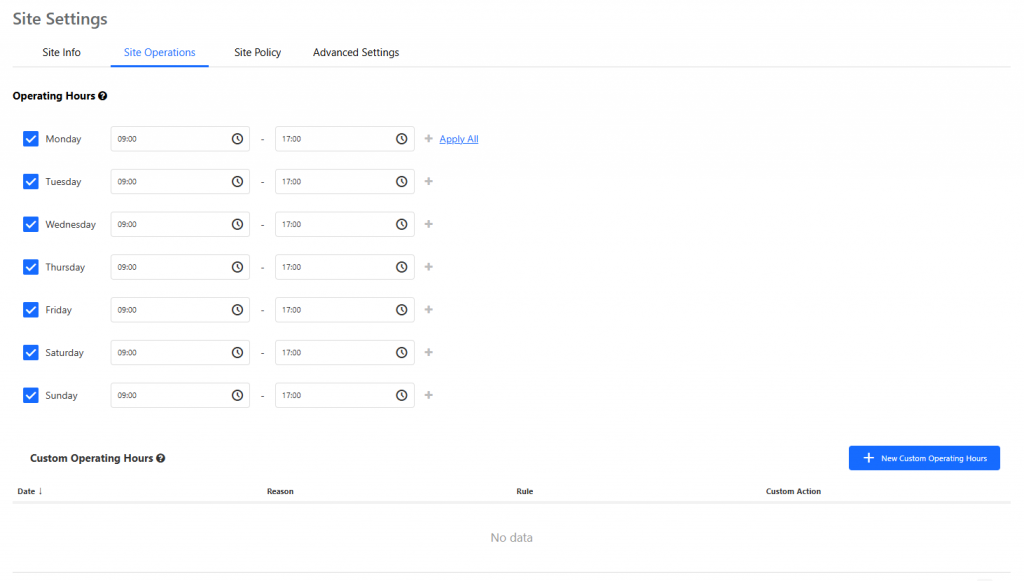Sort table by Date arrow
The width and height of the screenshot is (1024, 581).
click(40, 491)
